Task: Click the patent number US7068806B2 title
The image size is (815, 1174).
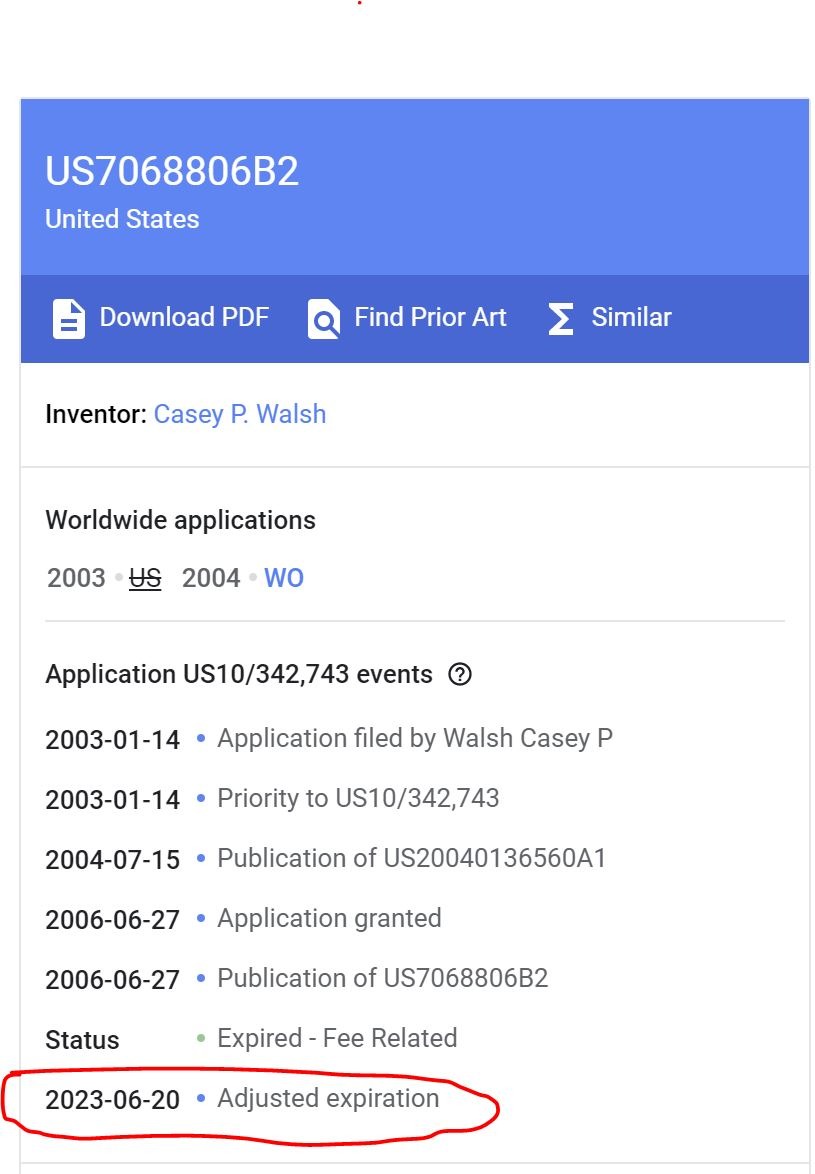Action: click(172, 171)
